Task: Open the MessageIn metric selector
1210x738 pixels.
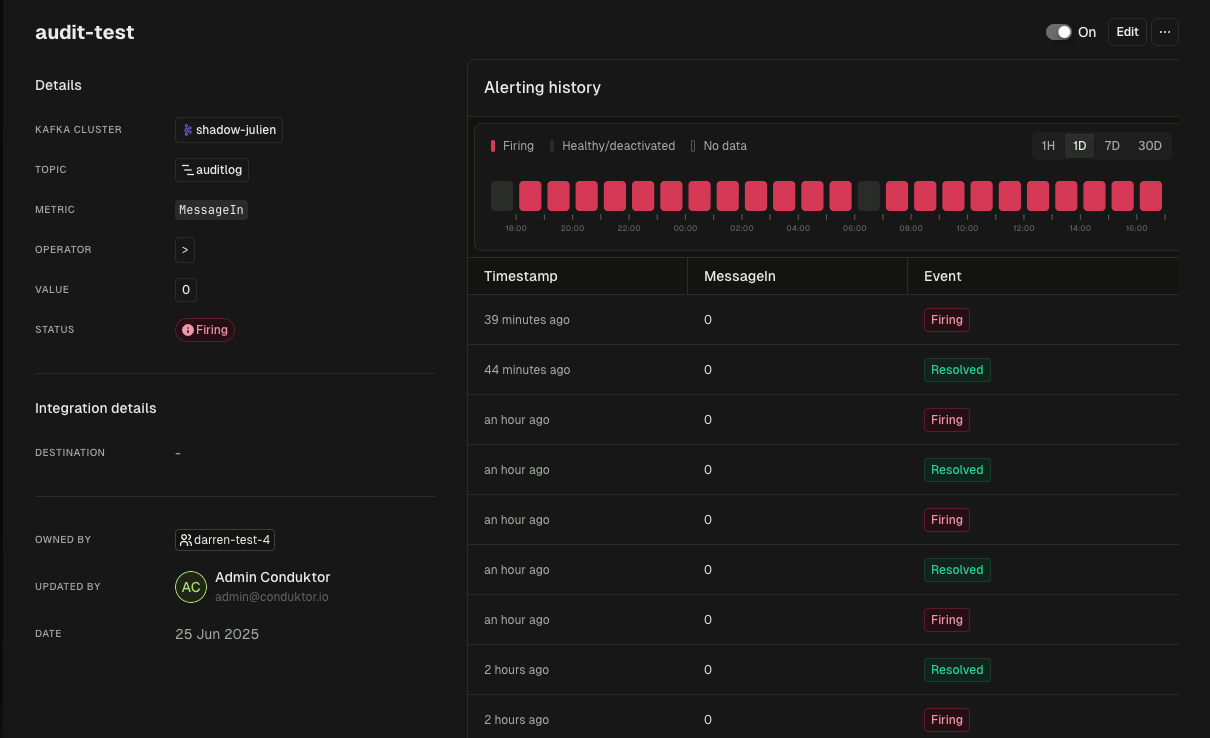Action: tap(210, 209)
